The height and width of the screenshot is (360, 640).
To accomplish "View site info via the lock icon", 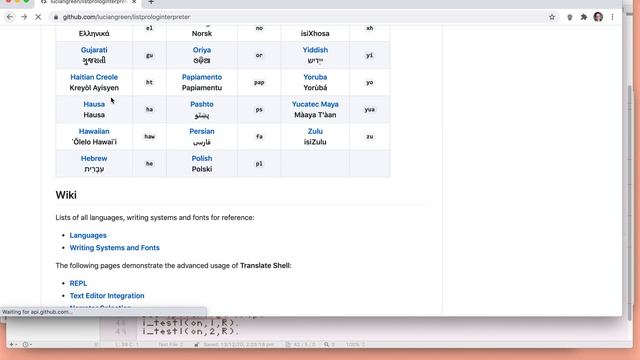I will [56, 17].
